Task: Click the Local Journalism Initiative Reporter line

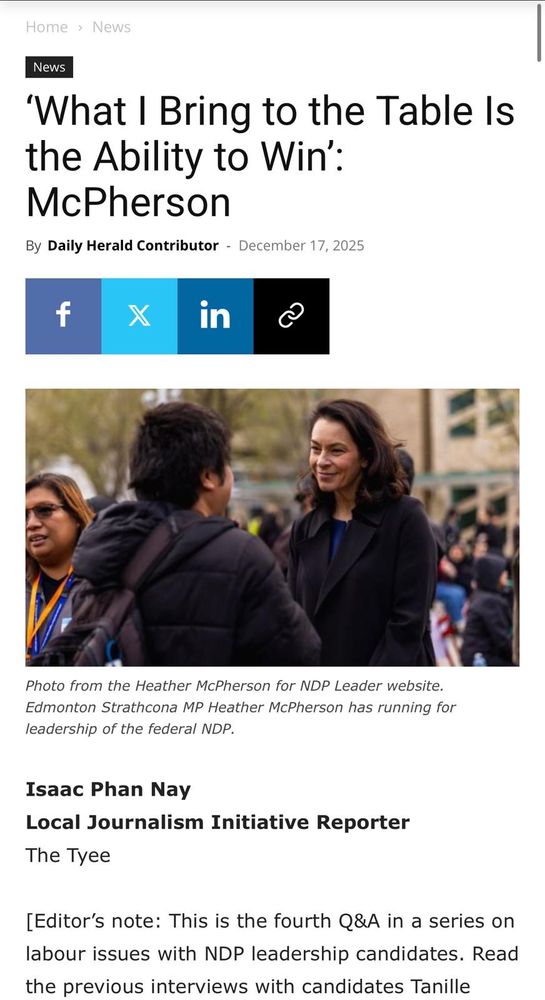Action: point(217,823)
